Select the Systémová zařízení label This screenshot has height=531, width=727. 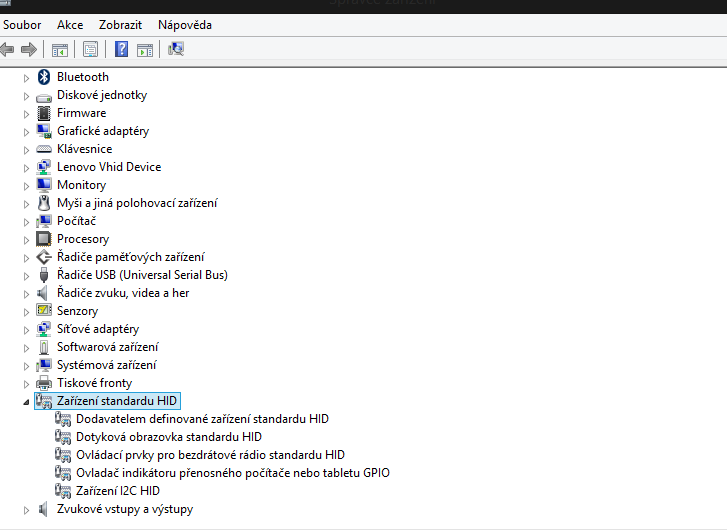[x=107, y=365]
